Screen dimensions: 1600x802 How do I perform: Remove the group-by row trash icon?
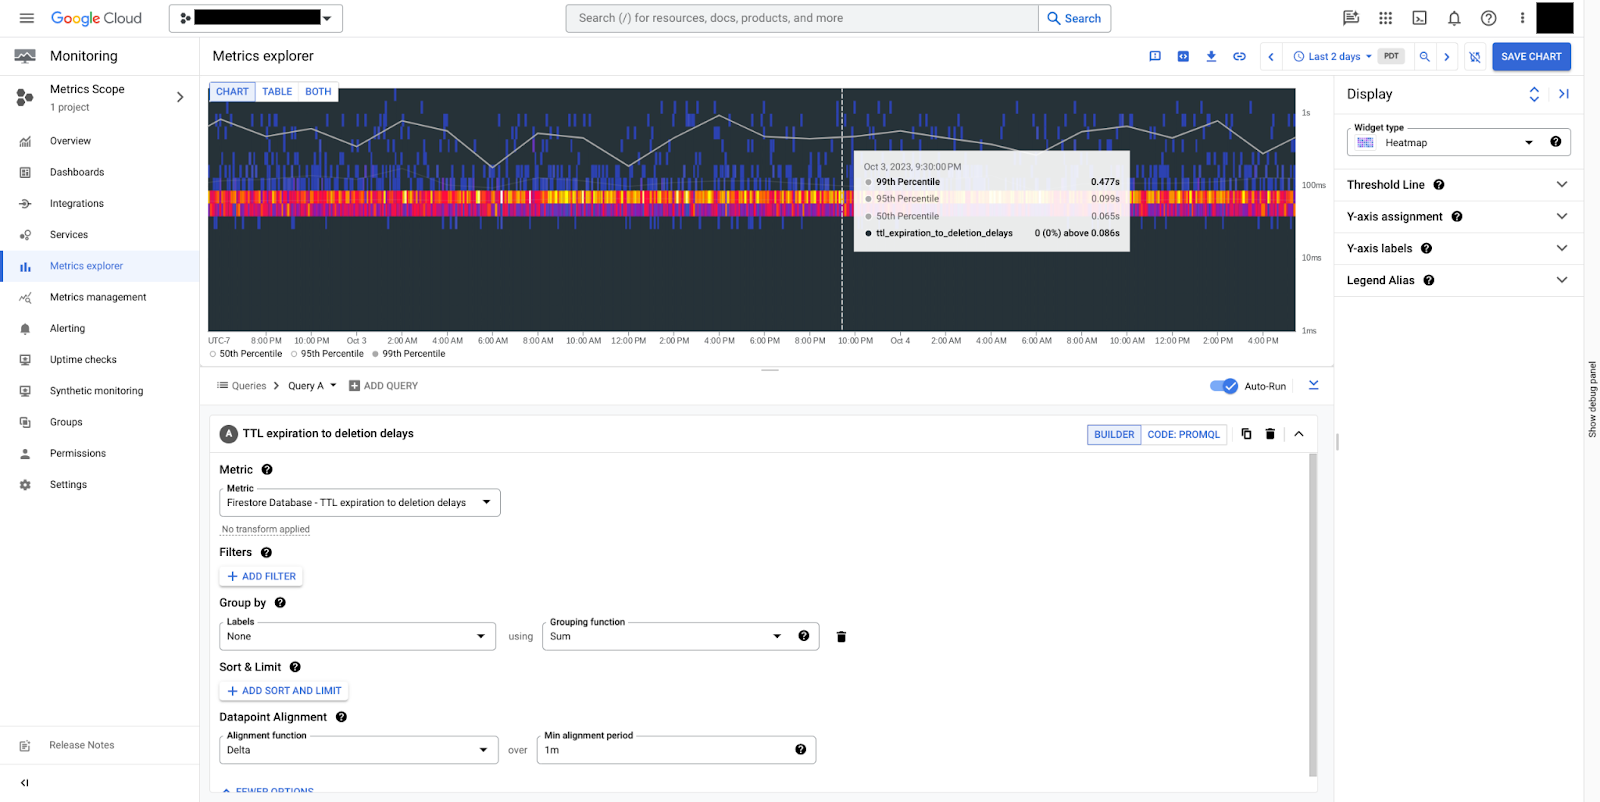(x=841, y=637)
